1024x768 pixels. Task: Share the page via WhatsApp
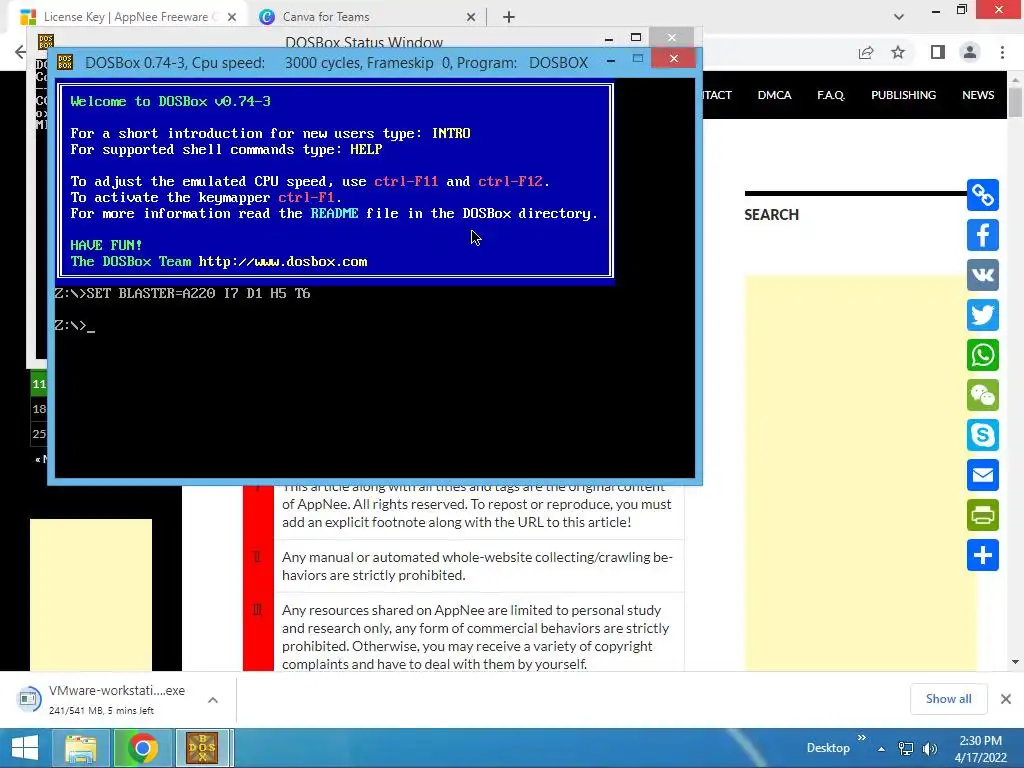982,355
